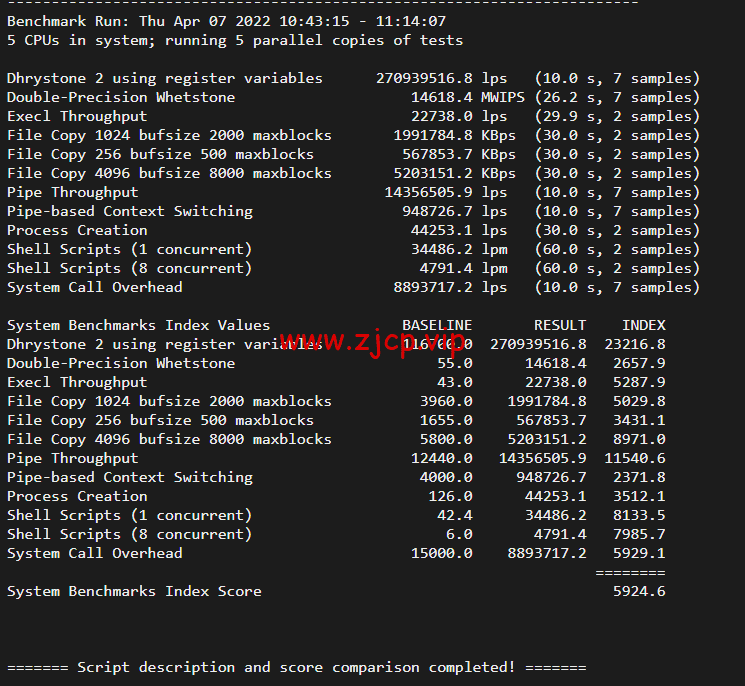This screenshot has width=745, height=686.
Task: Click index value 3431.1
Action: (639, 420)
